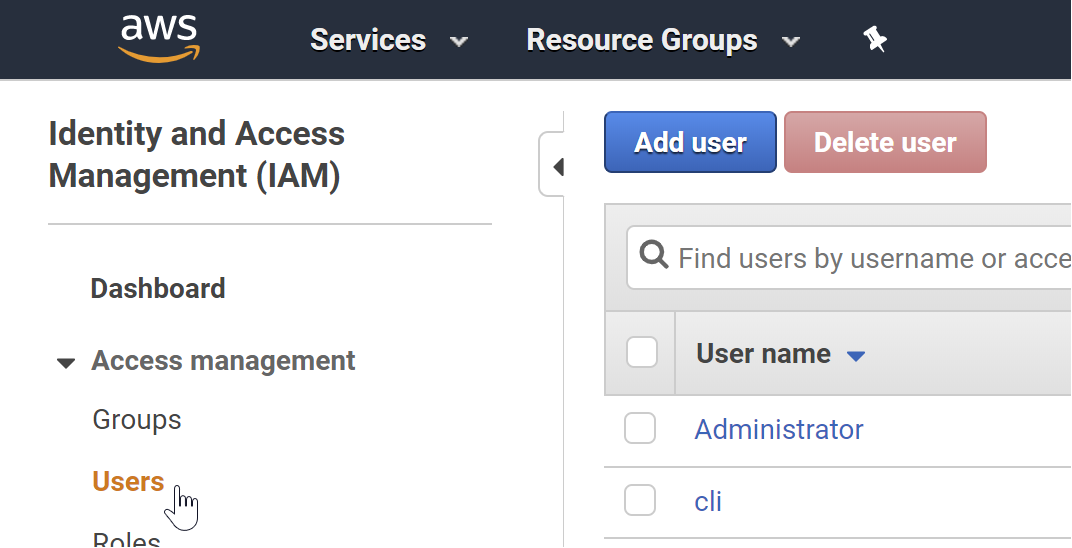The width and height of the screenshot is (1072, 548).
Task: Select the cli user checkbox
Action: [x=640, y=500]
